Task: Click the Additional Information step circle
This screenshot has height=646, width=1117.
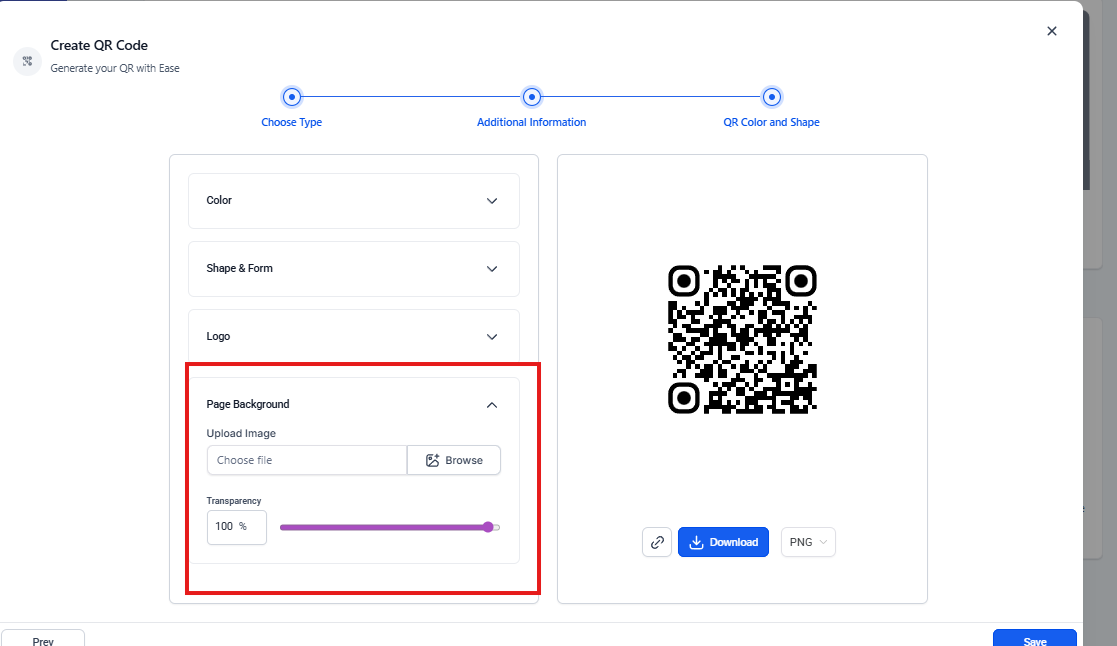Action: (532, 97)
